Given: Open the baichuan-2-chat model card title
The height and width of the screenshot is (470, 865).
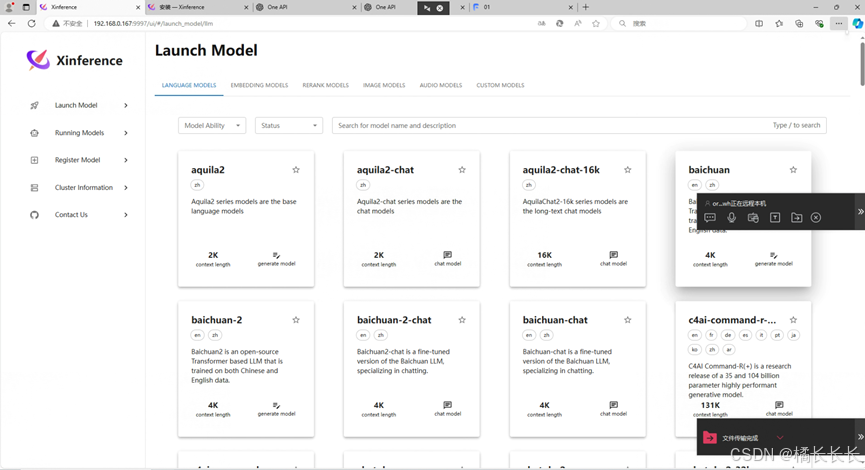Looking at the screenshot, I should point(394,320).
